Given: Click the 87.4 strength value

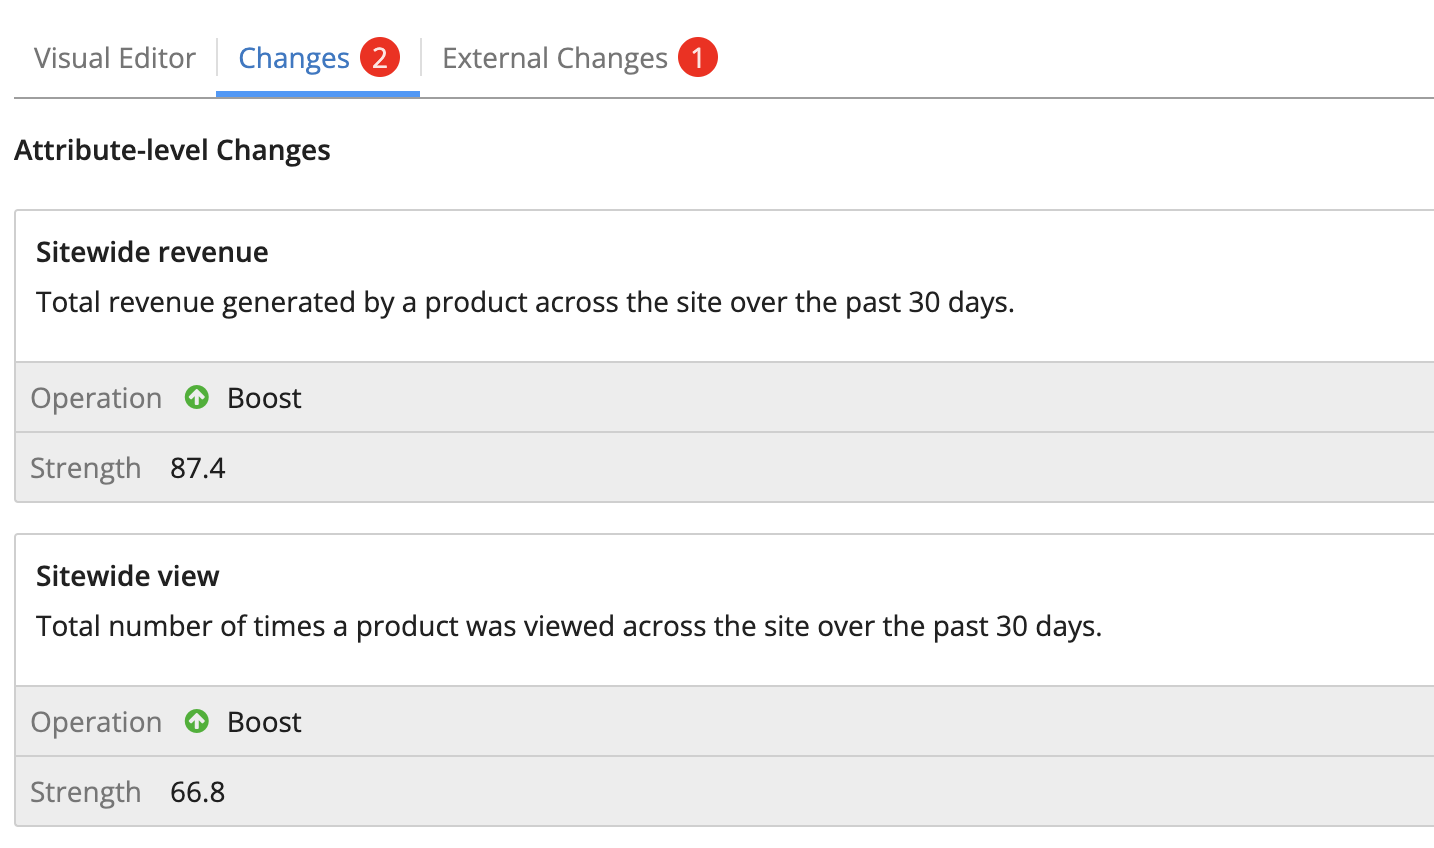Looking at the screenshot, I should [x=198, y=468].
